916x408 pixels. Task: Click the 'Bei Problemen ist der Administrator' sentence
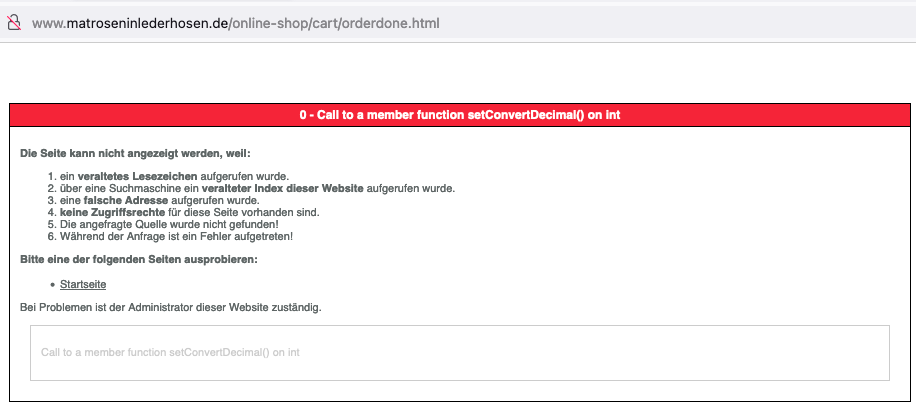(170, 307)
